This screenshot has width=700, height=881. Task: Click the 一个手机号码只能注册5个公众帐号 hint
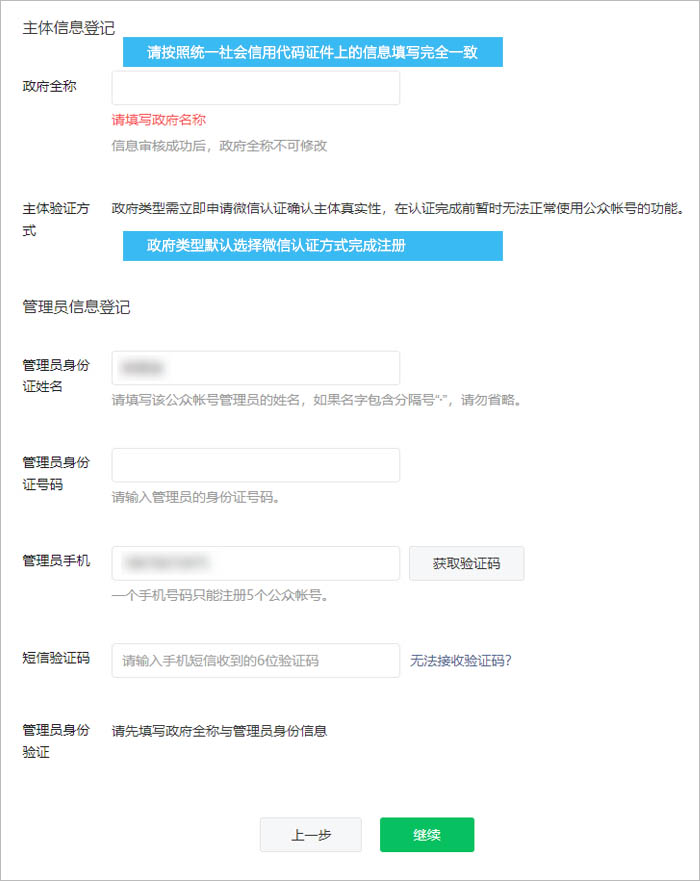coord(220,596)
